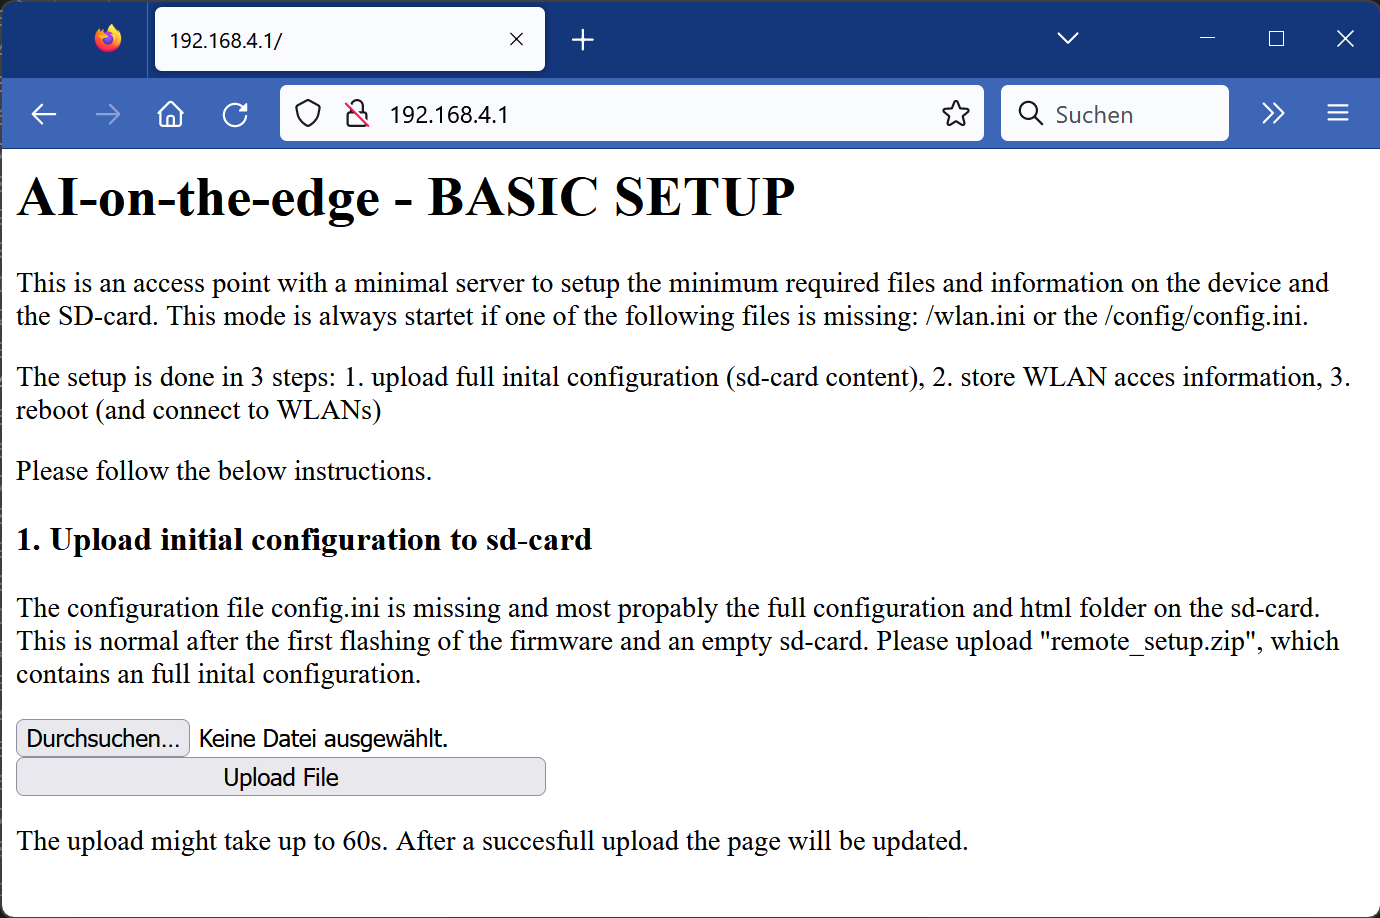This screenshot has width=1380, height=918.
Task: Expand the overflow toolbar double-chevron
Action: click(x=1273, y=113)
